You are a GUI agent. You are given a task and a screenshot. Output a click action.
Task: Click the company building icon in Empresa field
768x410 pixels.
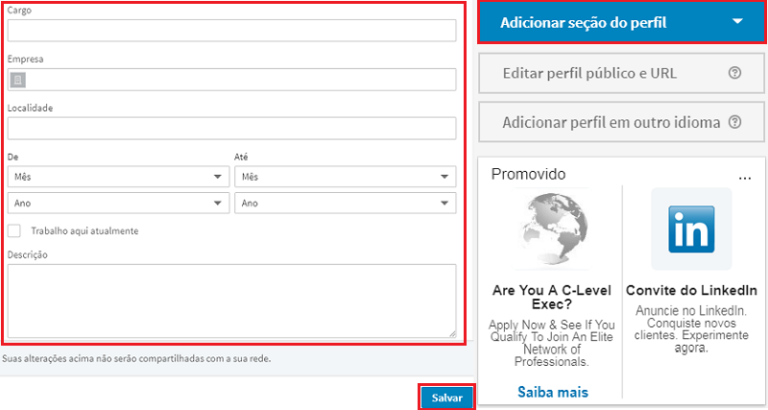point(18,80)
